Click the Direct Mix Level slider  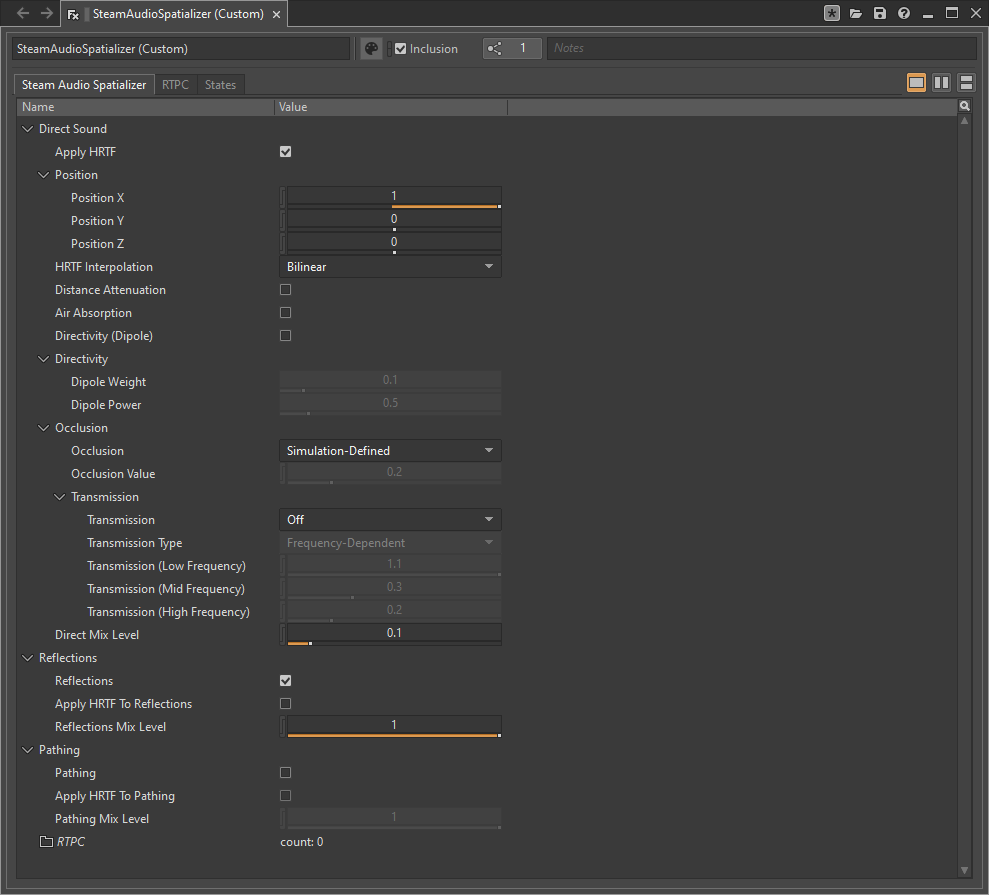tap(394, 635)
